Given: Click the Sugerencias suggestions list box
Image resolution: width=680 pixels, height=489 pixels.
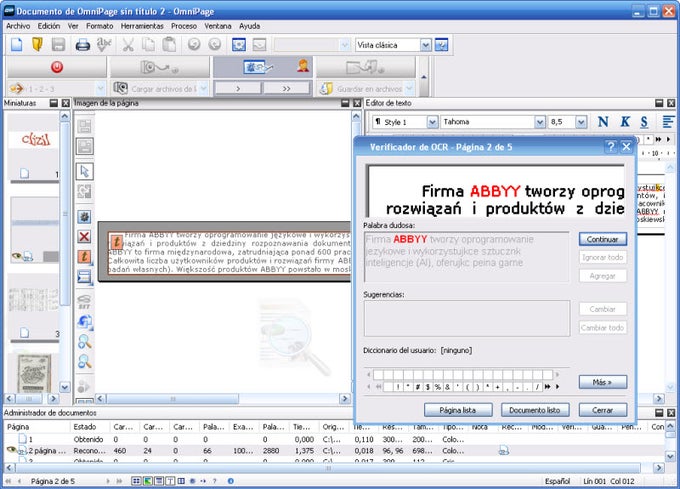Looking at the screenshot, I should [467, 318].
